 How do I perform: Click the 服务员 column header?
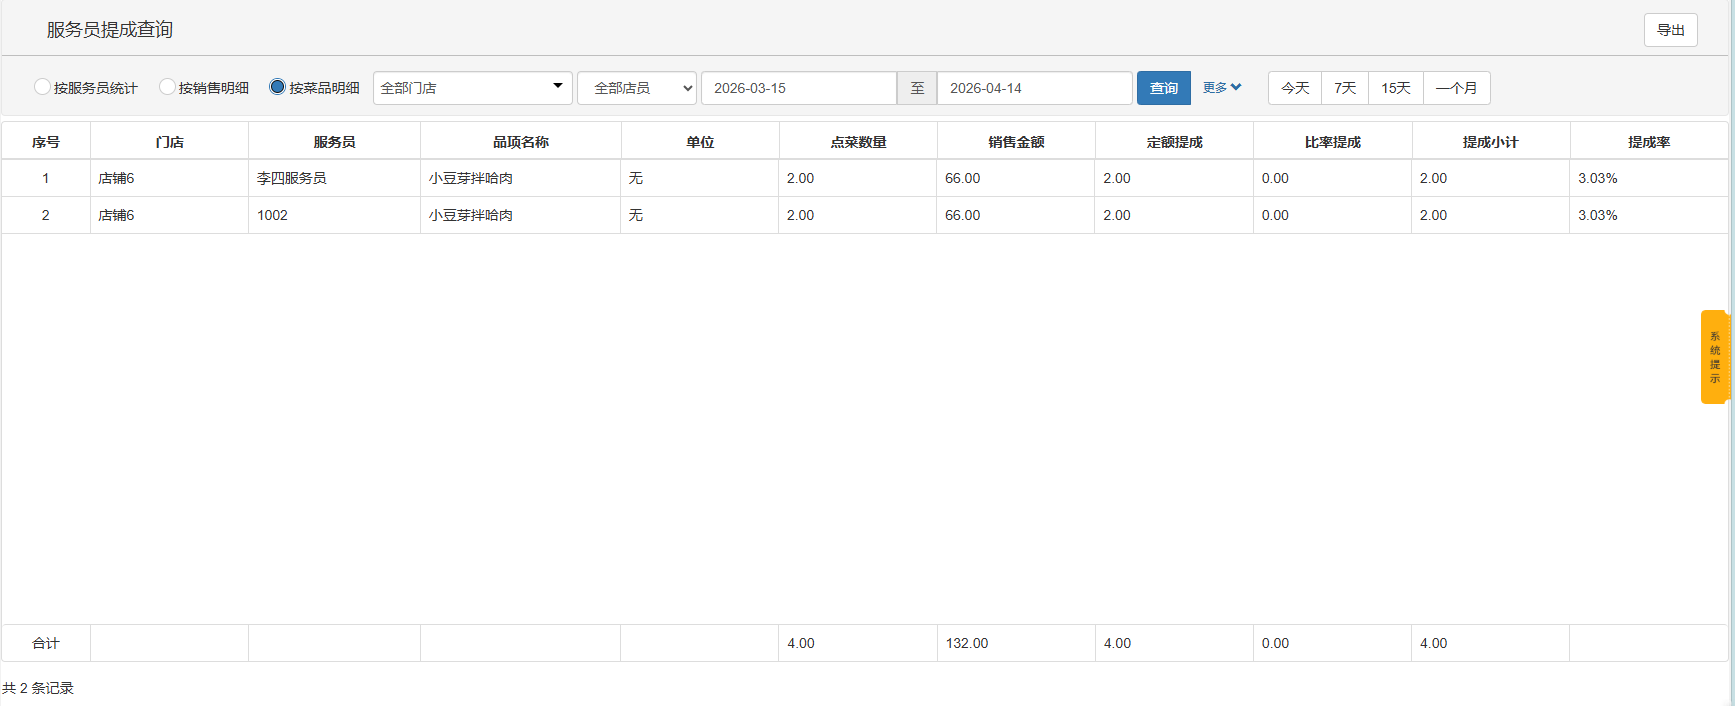(x=334, y=142)
